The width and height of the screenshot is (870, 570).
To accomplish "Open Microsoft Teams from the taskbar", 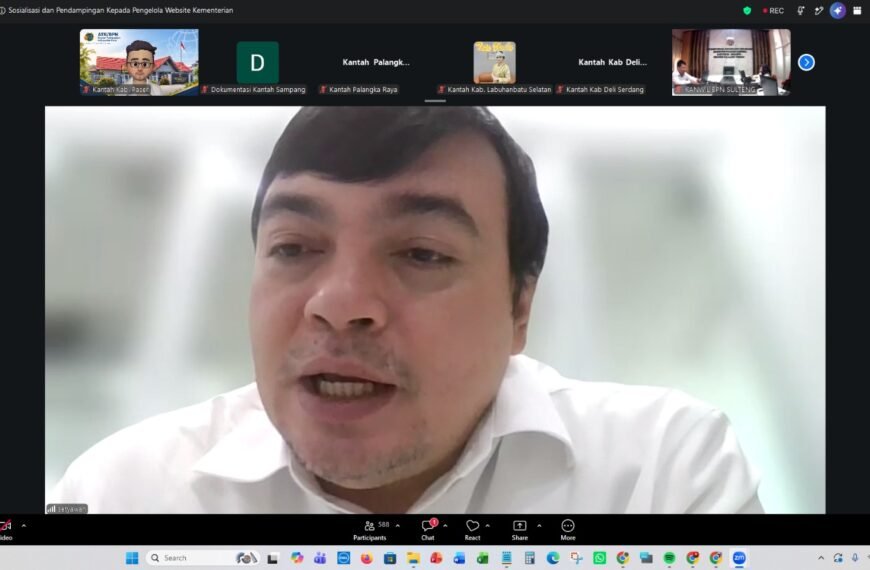I will 320,558.
